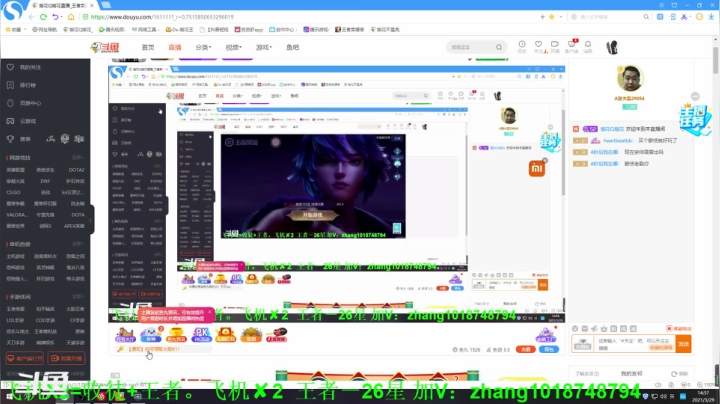720x404 pixels.
Task: Expand the 游戏 games dropdown
Action: click(x=264, y=47)
